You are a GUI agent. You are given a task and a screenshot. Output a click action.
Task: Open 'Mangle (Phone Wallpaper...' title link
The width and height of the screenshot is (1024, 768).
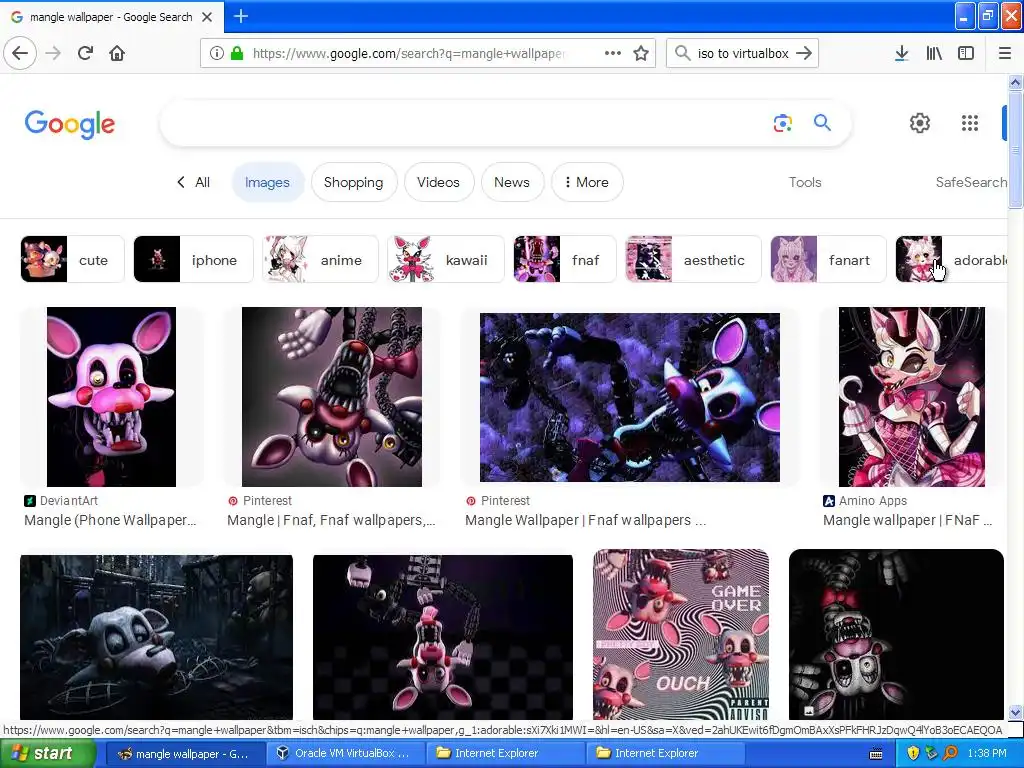[x=110, y=520]
